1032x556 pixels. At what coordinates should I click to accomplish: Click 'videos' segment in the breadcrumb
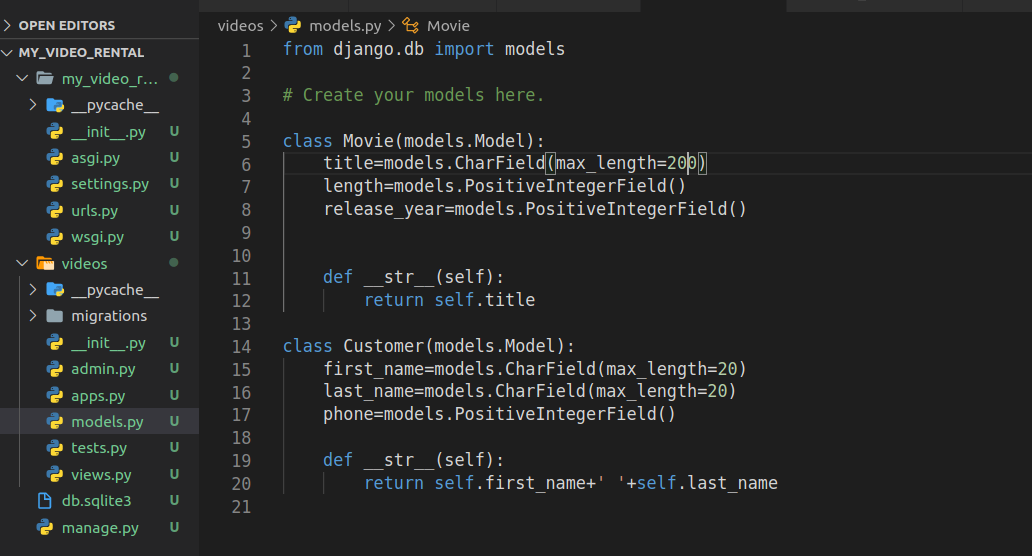[x=240, y=26]
